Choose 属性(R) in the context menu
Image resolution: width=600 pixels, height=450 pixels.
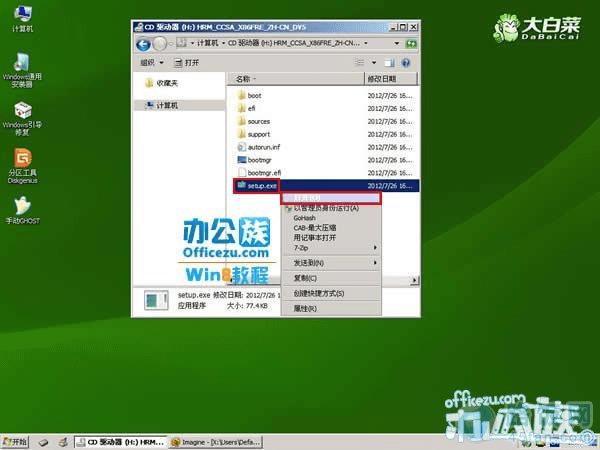coord(331,308)
